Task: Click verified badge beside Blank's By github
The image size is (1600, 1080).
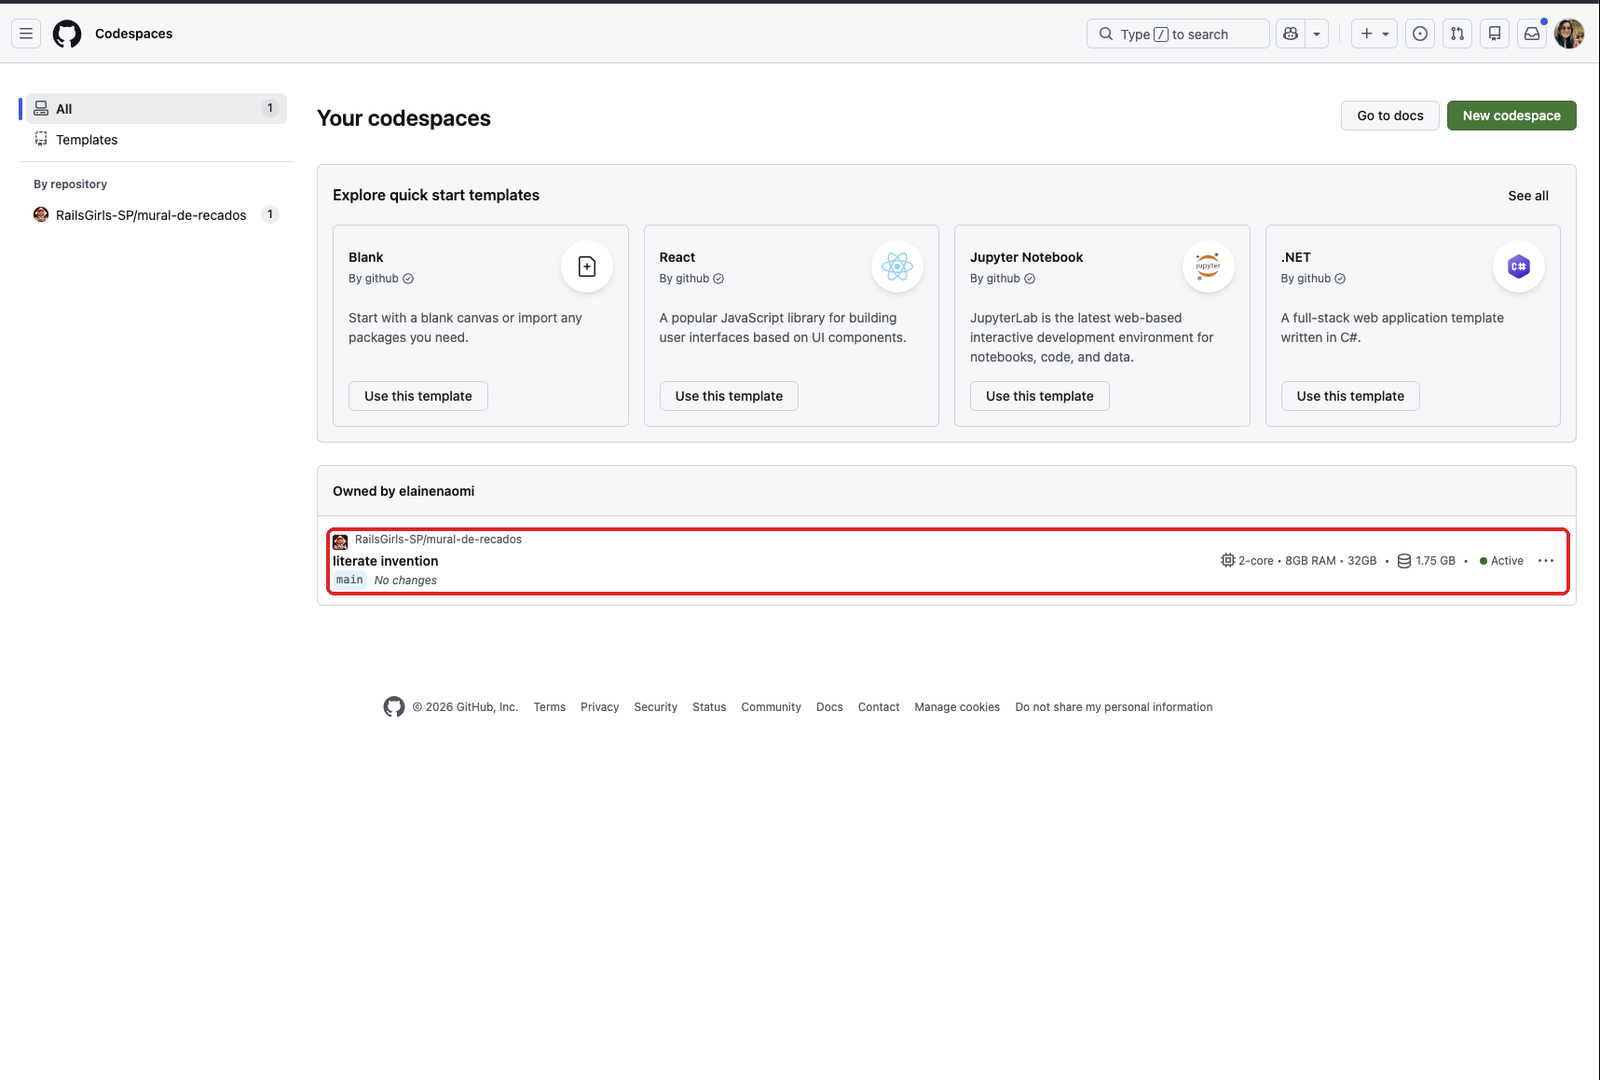Action: click(x=408, y=279)
